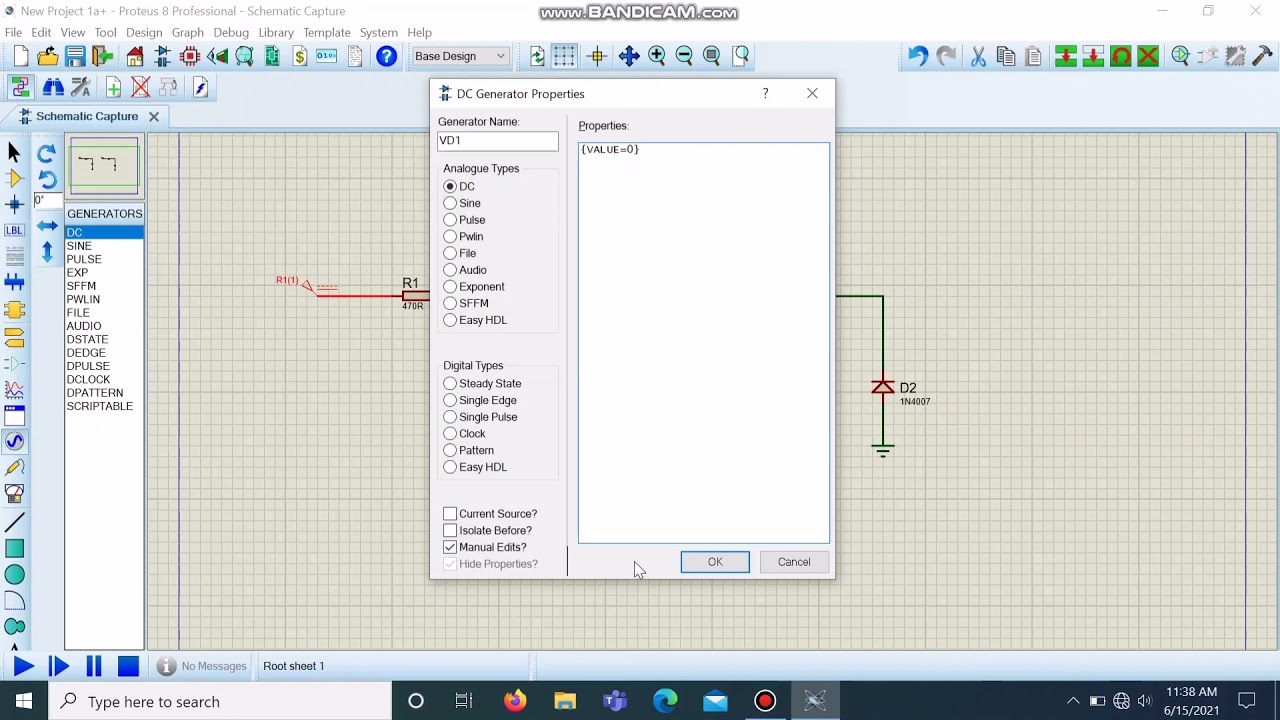This screenshot has width=1280, height=720.
Task: Select the SFFM analogue type radio
Action: click(450, 303)
